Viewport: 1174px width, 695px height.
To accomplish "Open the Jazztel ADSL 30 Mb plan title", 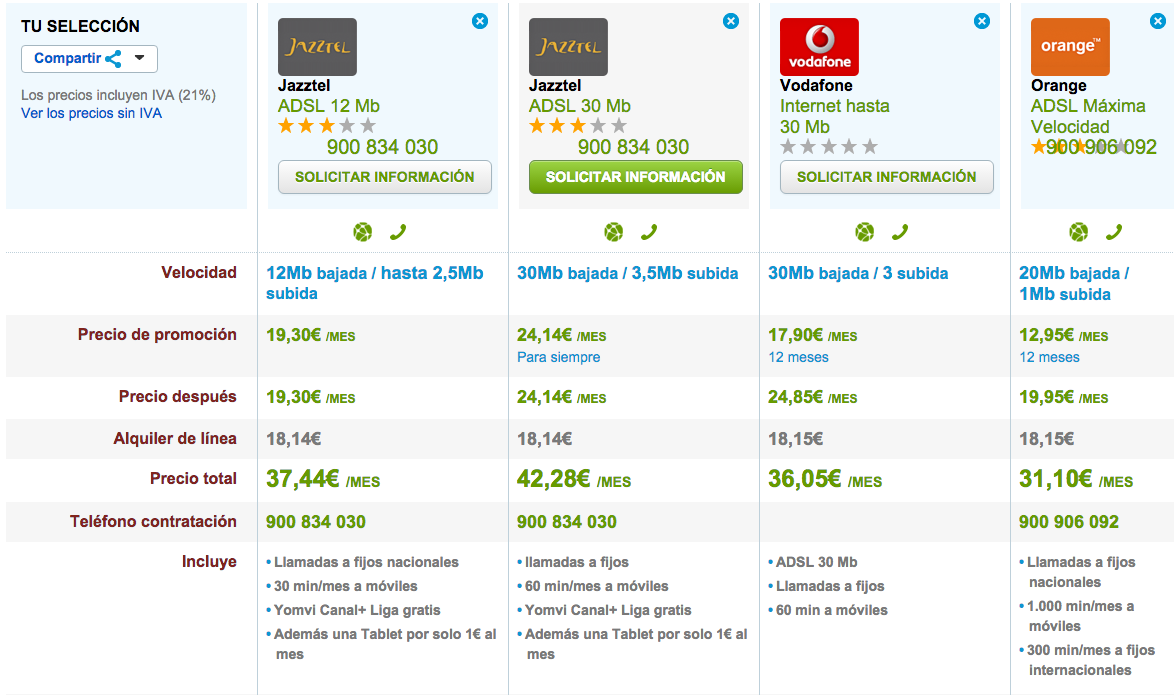I will pyautogui.click(x=579, y=106).
